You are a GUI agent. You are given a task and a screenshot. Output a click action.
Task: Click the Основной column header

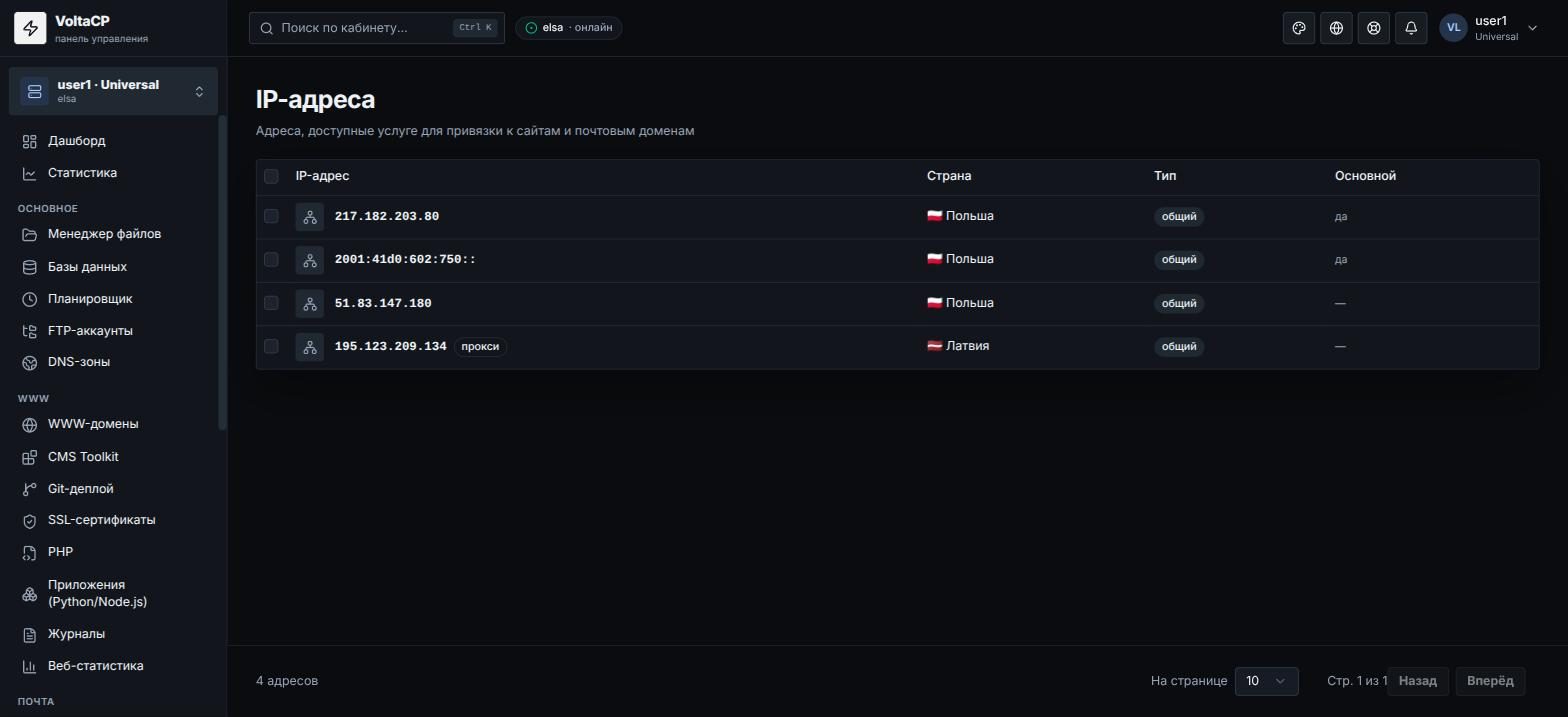pyautogui.click(x=1365, y=176)
